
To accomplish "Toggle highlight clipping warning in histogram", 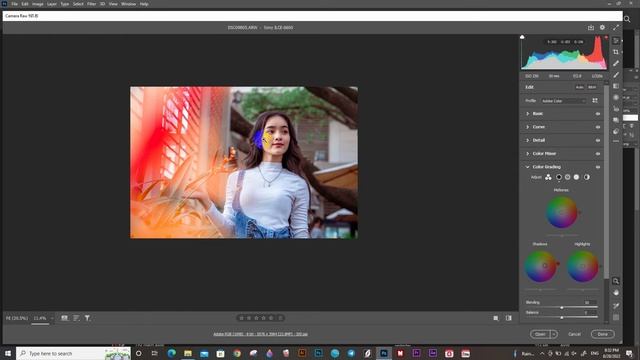I will tap(606, 37).
